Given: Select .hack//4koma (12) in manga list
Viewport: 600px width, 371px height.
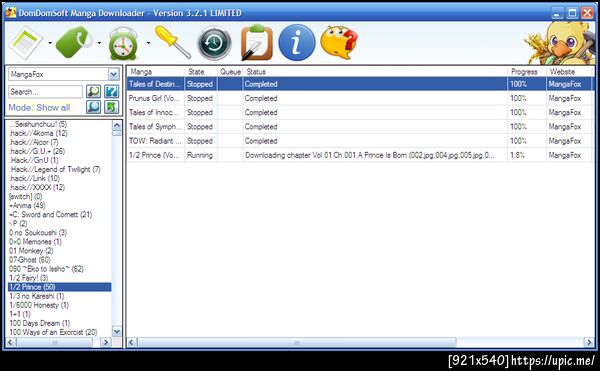Looking at the screenshot, I should [x=38, y=133].
